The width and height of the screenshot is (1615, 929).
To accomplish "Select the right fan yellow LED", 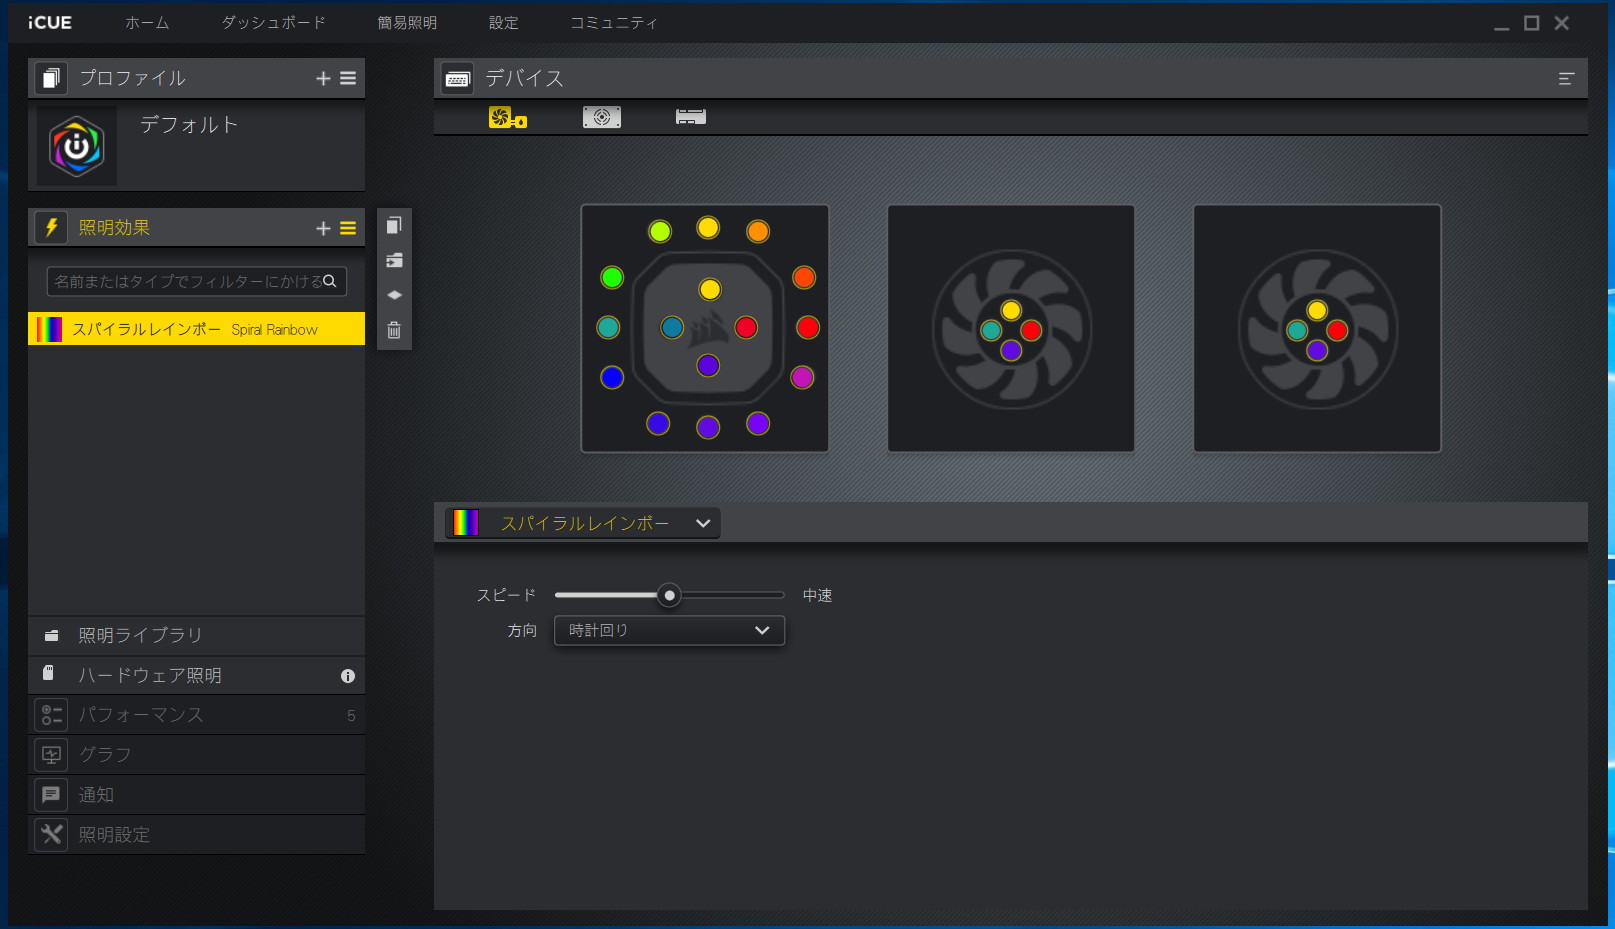I will [1317, 310].
